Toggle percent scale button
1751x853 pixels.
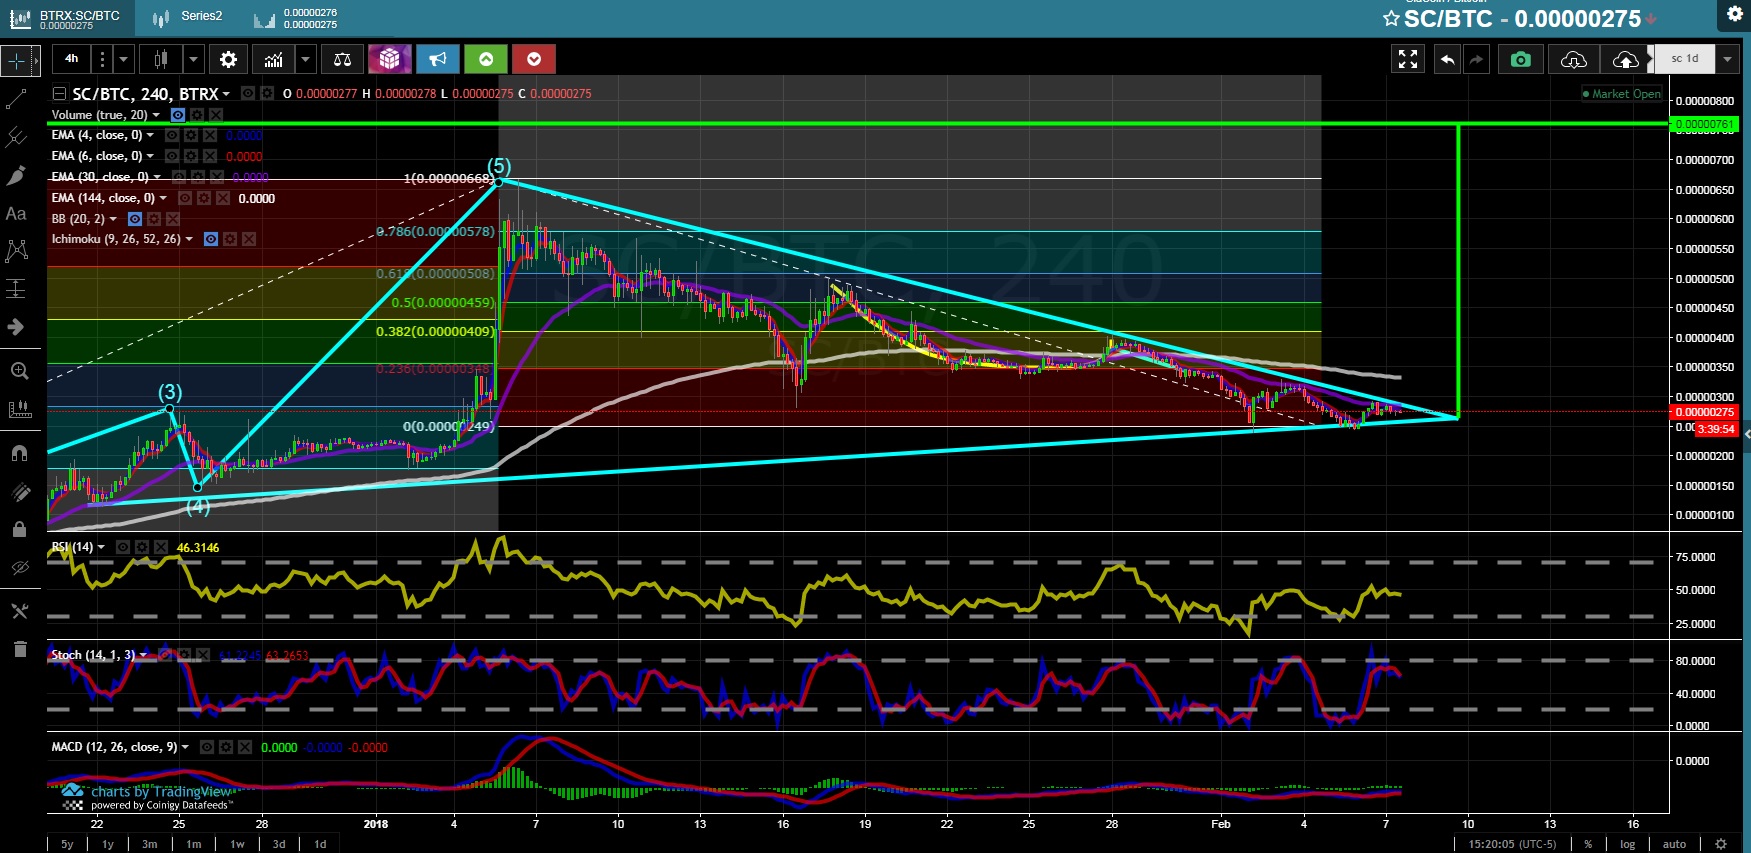pos(1588,844)
